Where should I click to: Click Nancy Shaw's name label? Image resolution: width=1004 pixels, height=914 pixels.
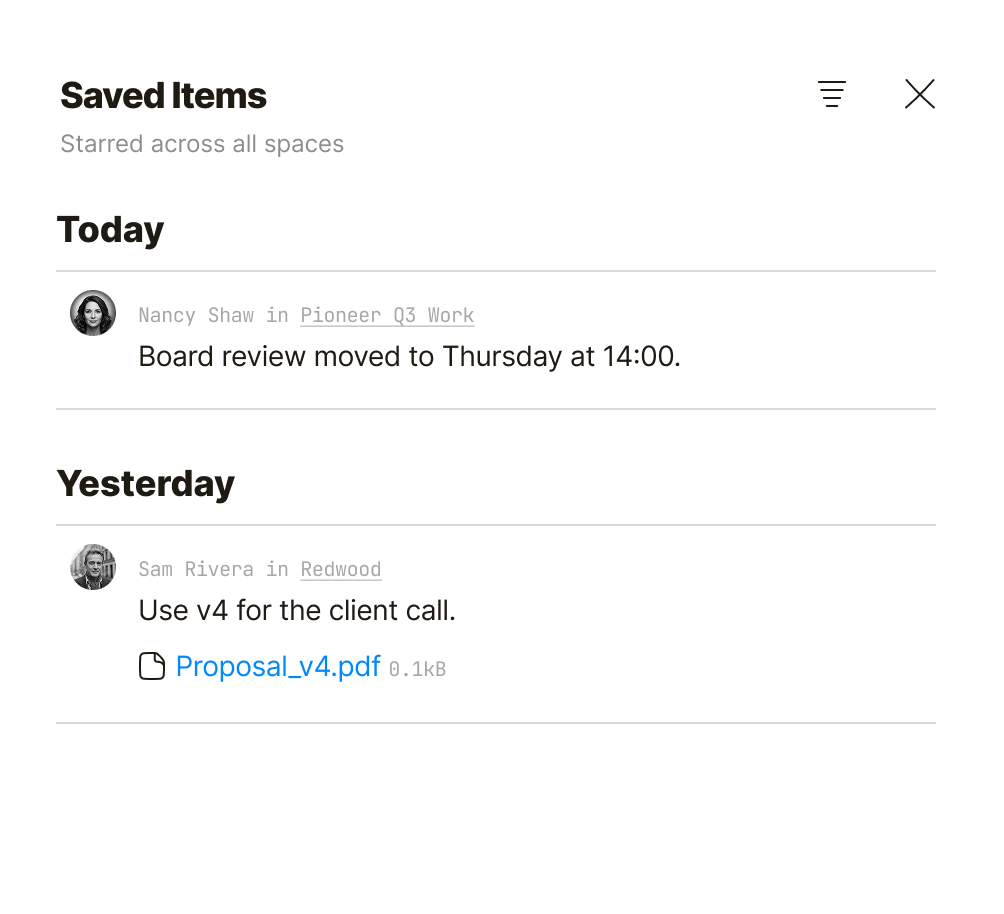click(x=196, y=315)
